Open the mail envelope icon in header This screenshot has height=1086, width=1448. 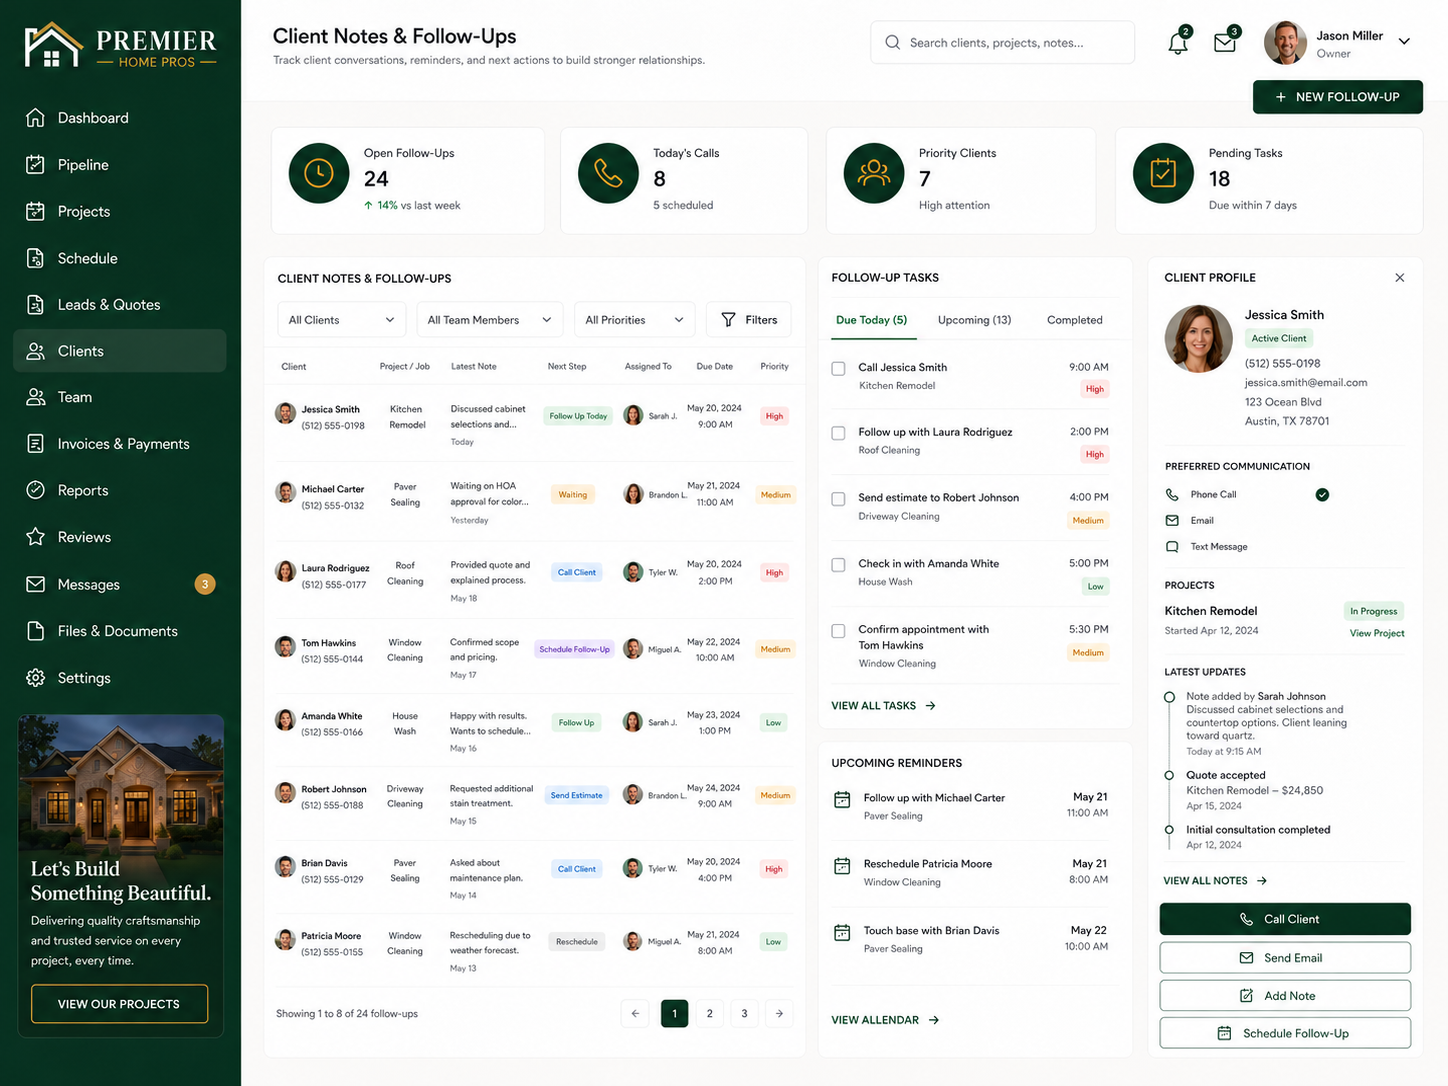1225,43
